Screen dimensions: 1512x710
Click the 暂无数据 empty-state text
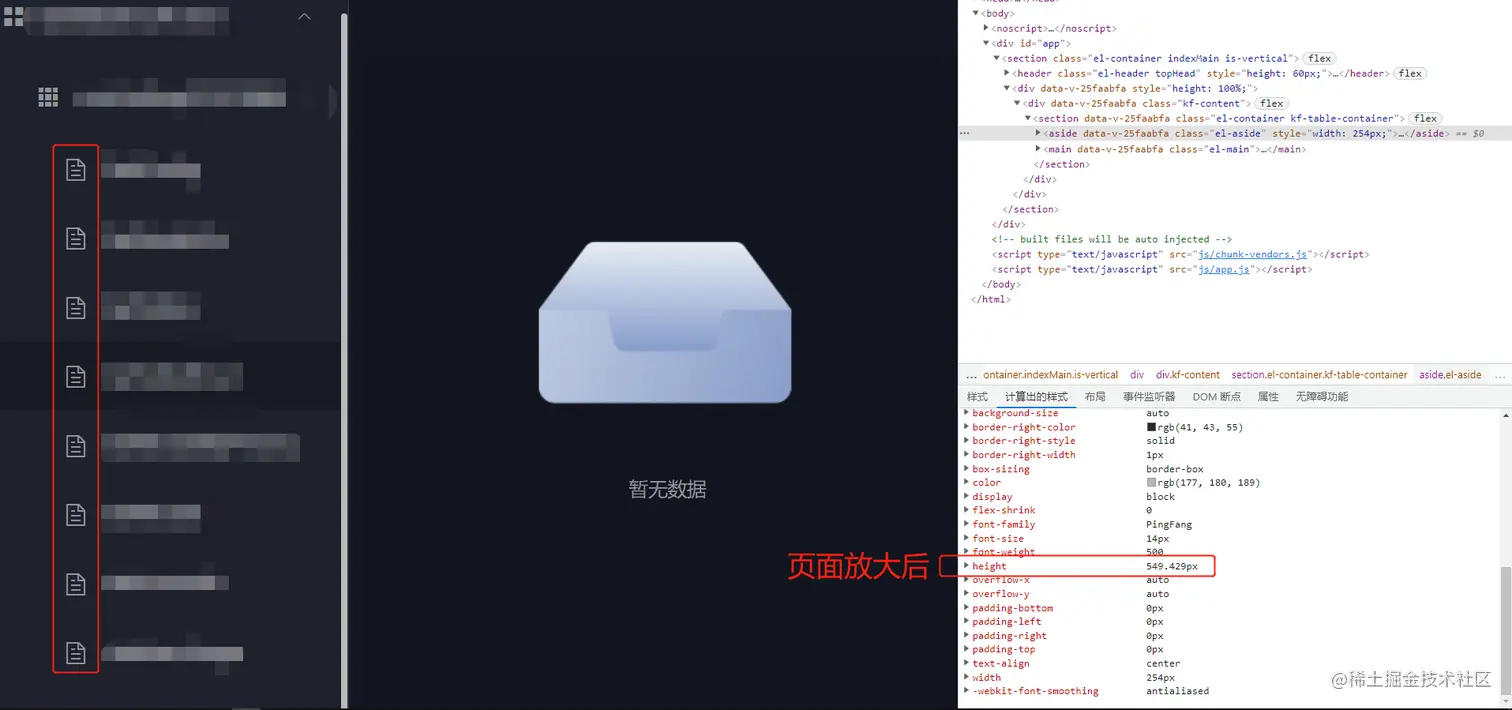tap(667, 489)
